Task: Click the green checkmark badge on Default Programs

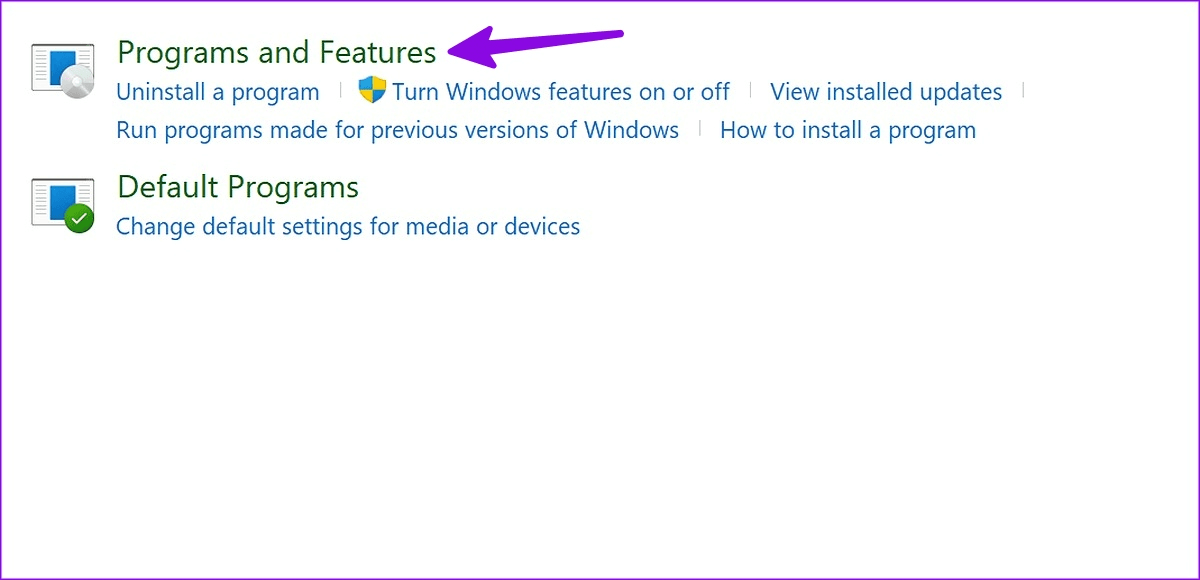Action: pos(79,219)
